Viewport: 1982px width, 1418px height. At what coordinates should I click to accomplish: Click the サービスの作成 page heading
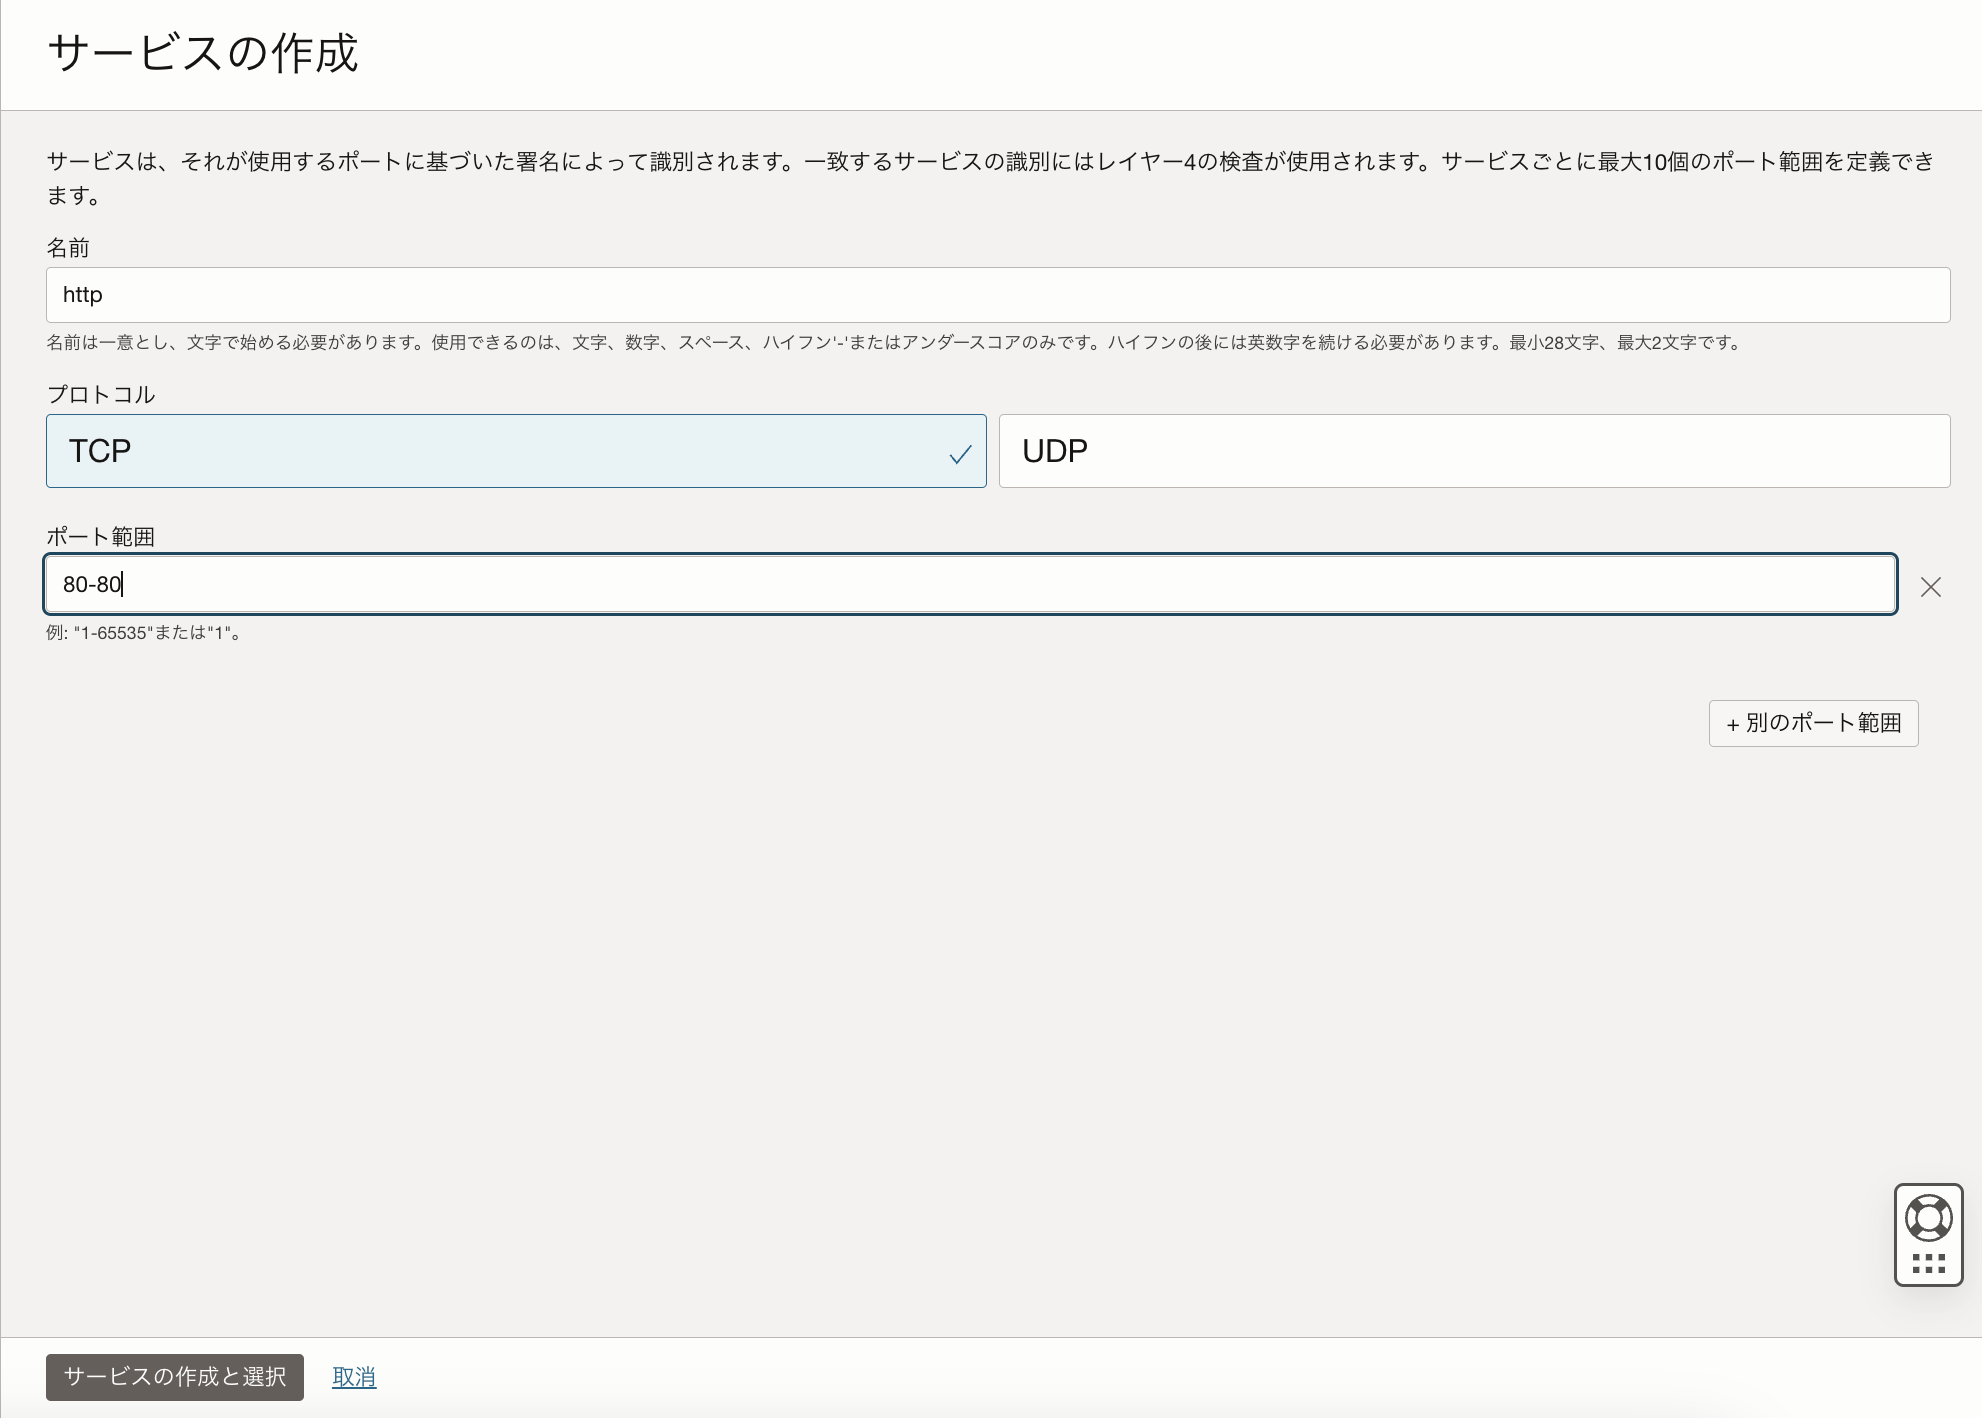click(x=202, y=53)
